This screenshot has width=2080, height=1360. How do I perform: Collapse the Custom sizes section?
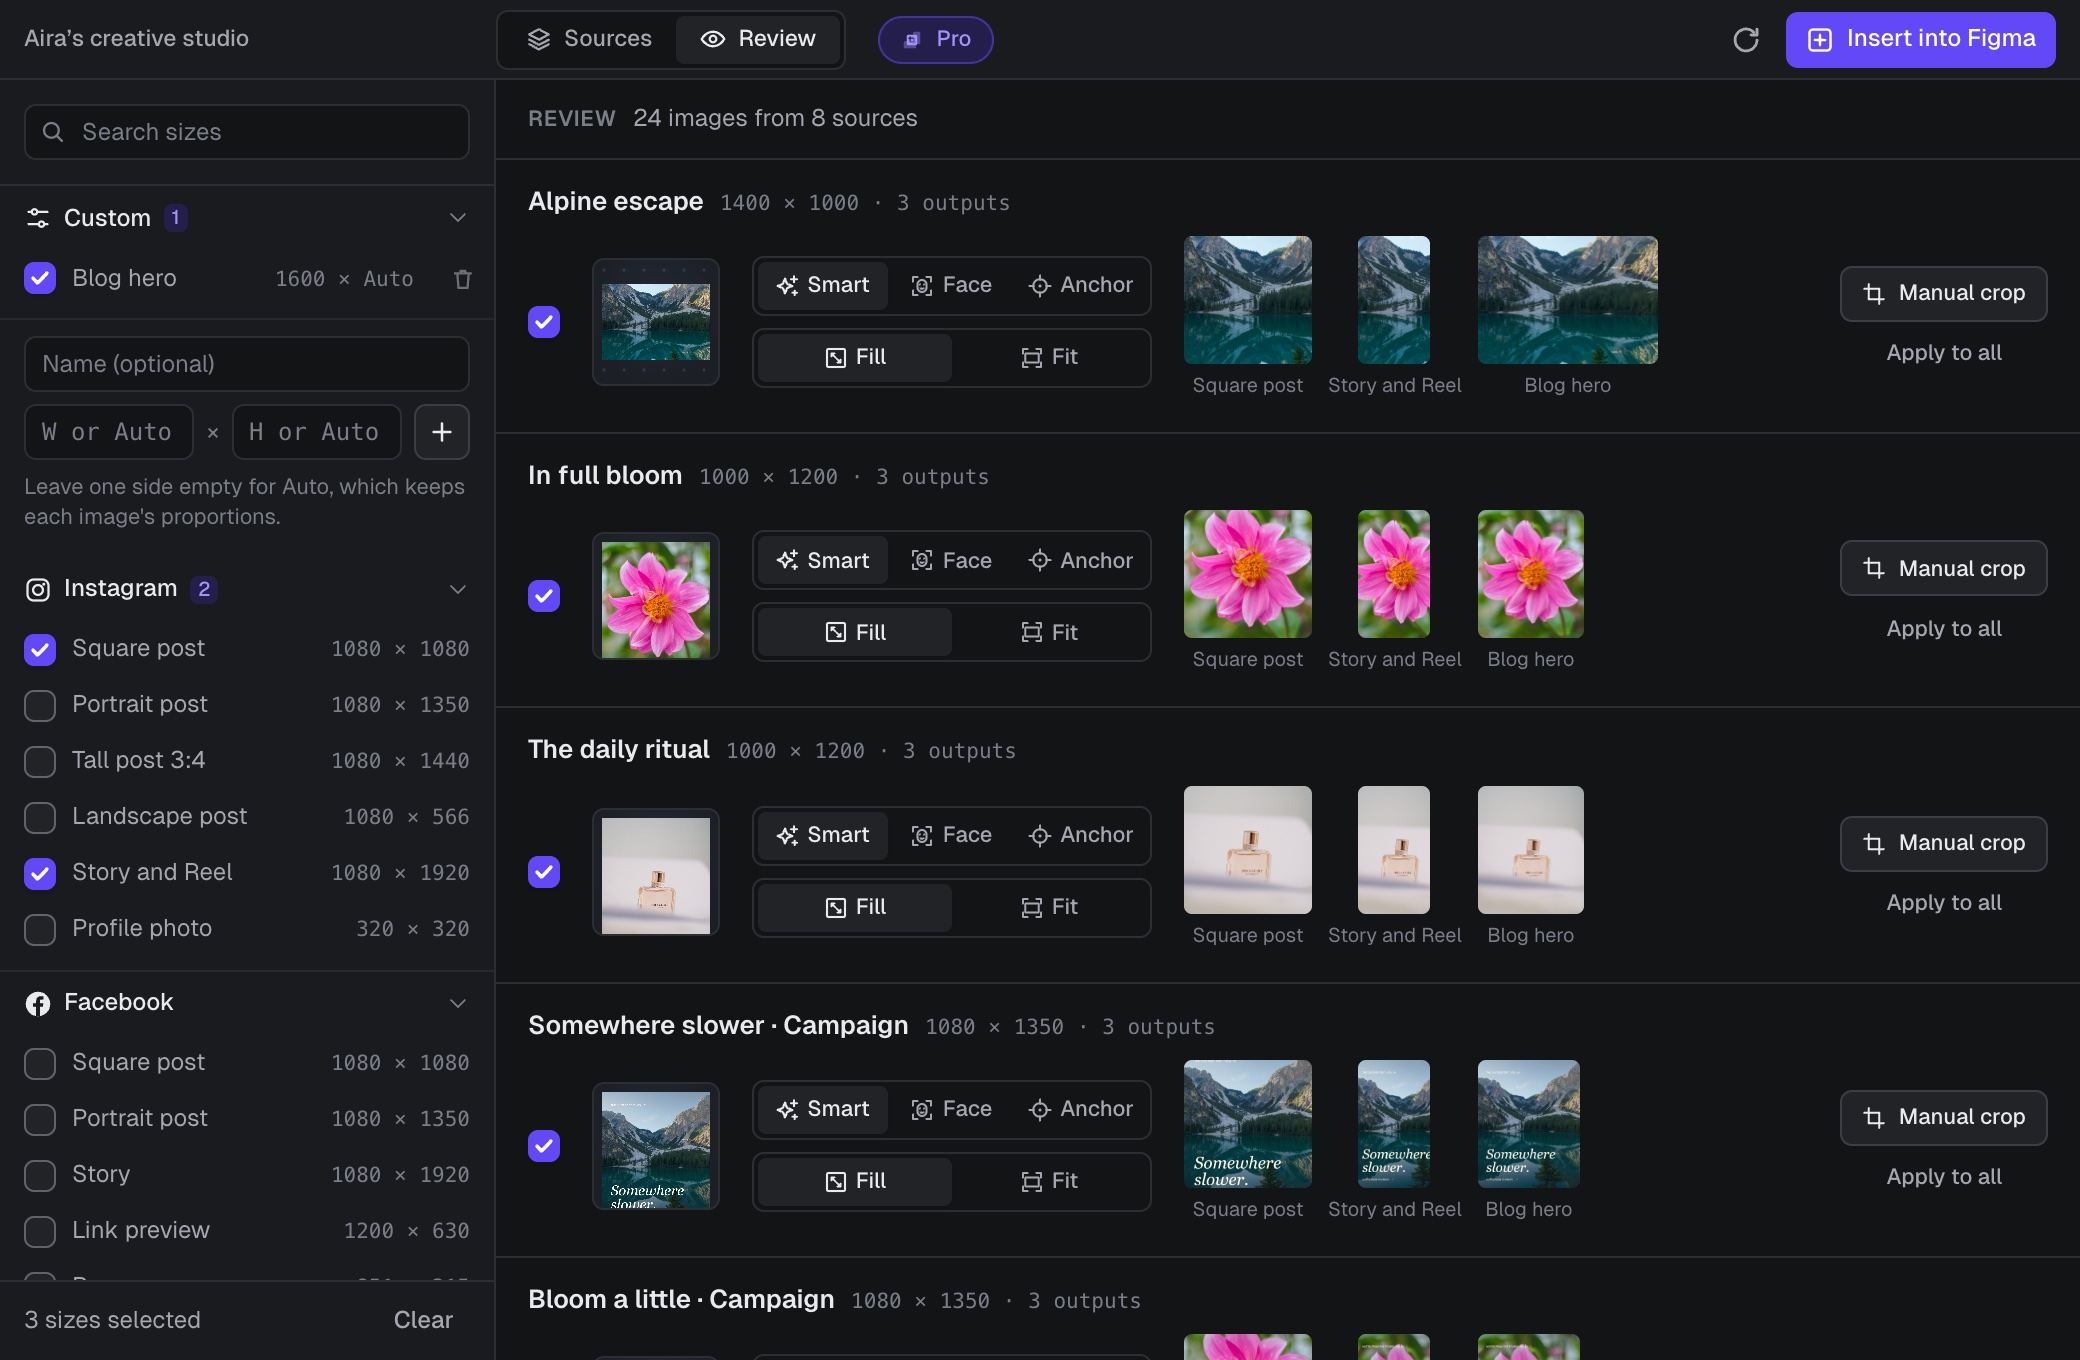458,218
